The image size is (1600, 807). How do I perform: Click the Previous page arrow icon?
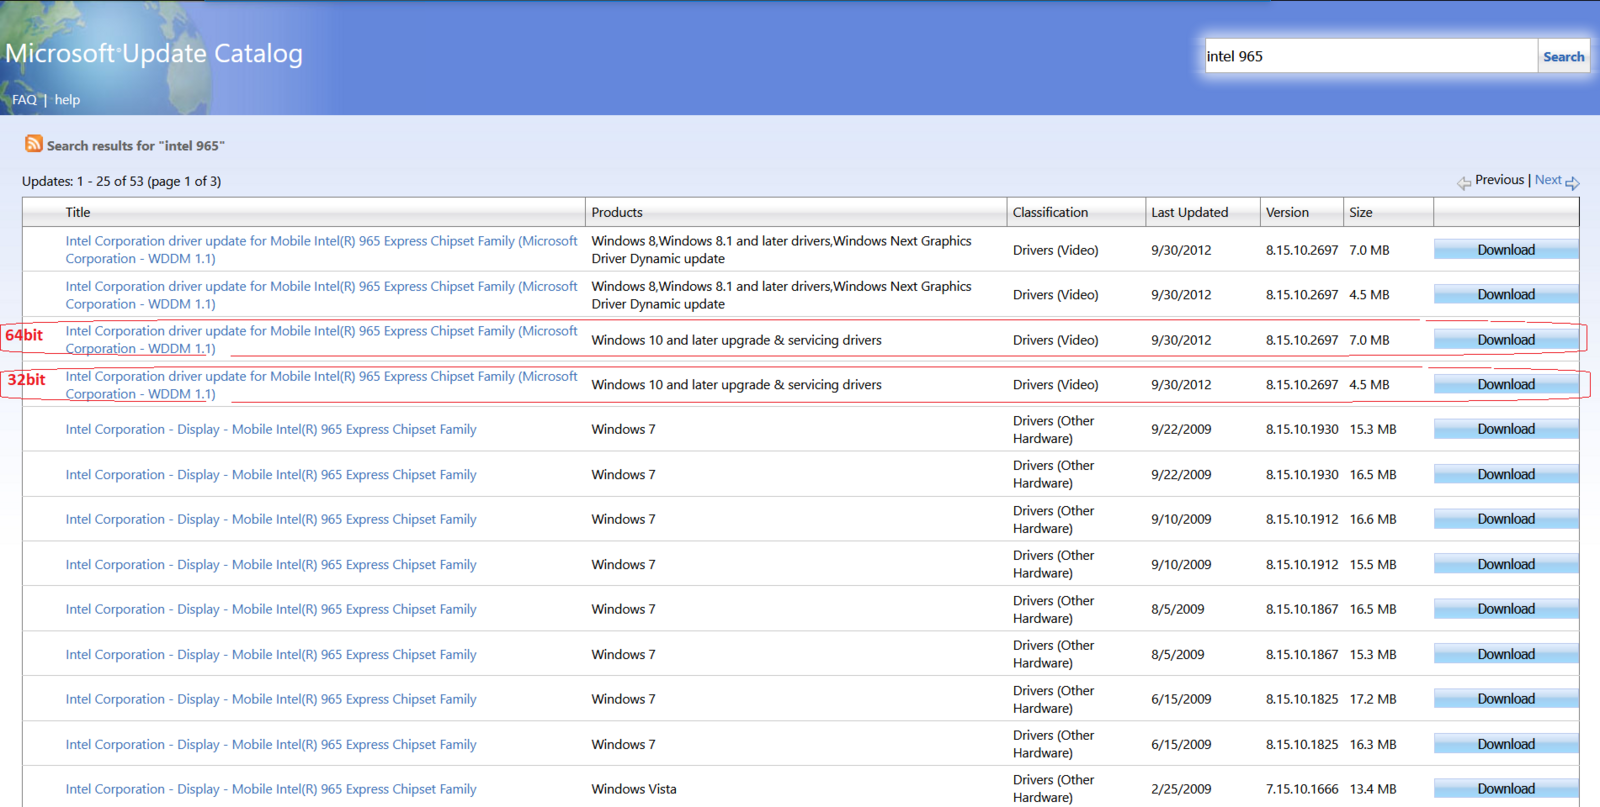click(x=1464, y=183)
